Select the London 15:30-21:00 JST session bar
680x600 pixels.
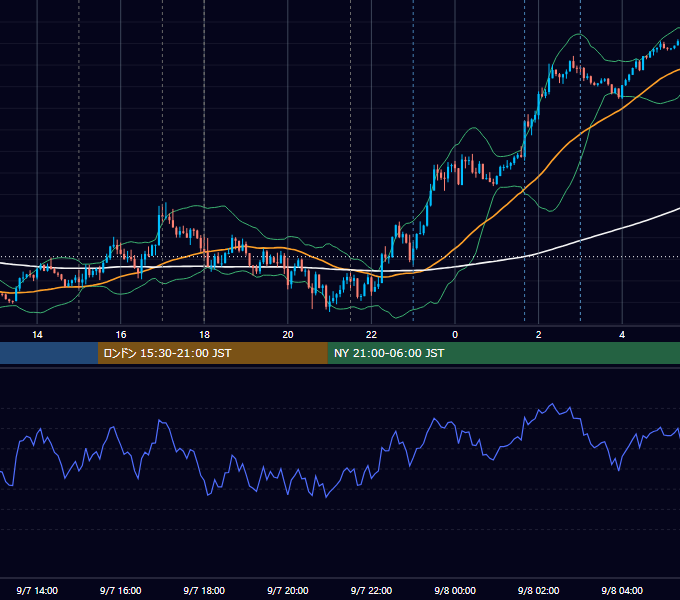pyautogui.click(x=212, y=353)
